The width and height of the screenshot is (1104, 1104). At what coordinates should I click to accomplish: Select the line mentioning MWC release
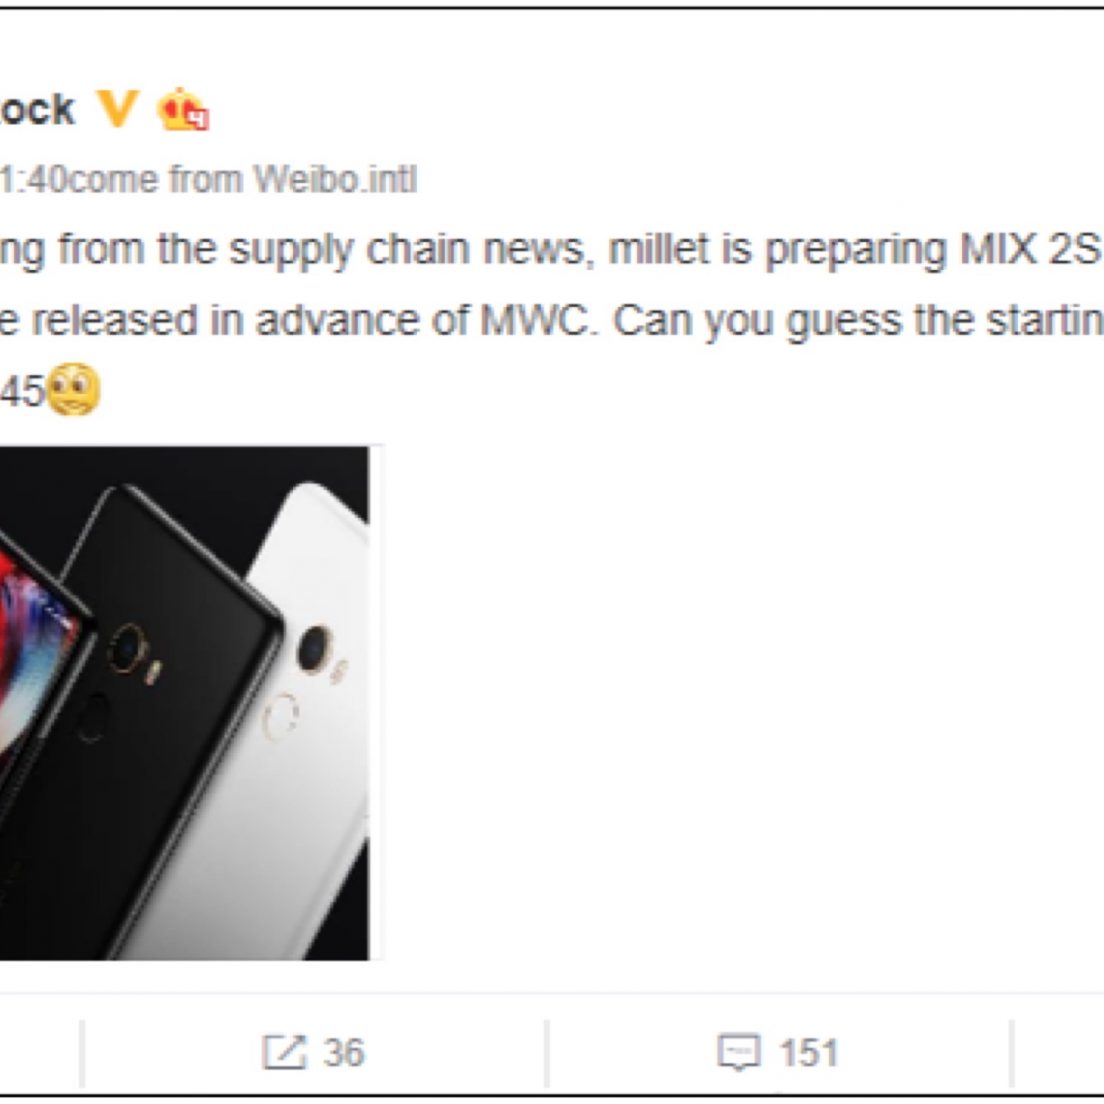552,322
